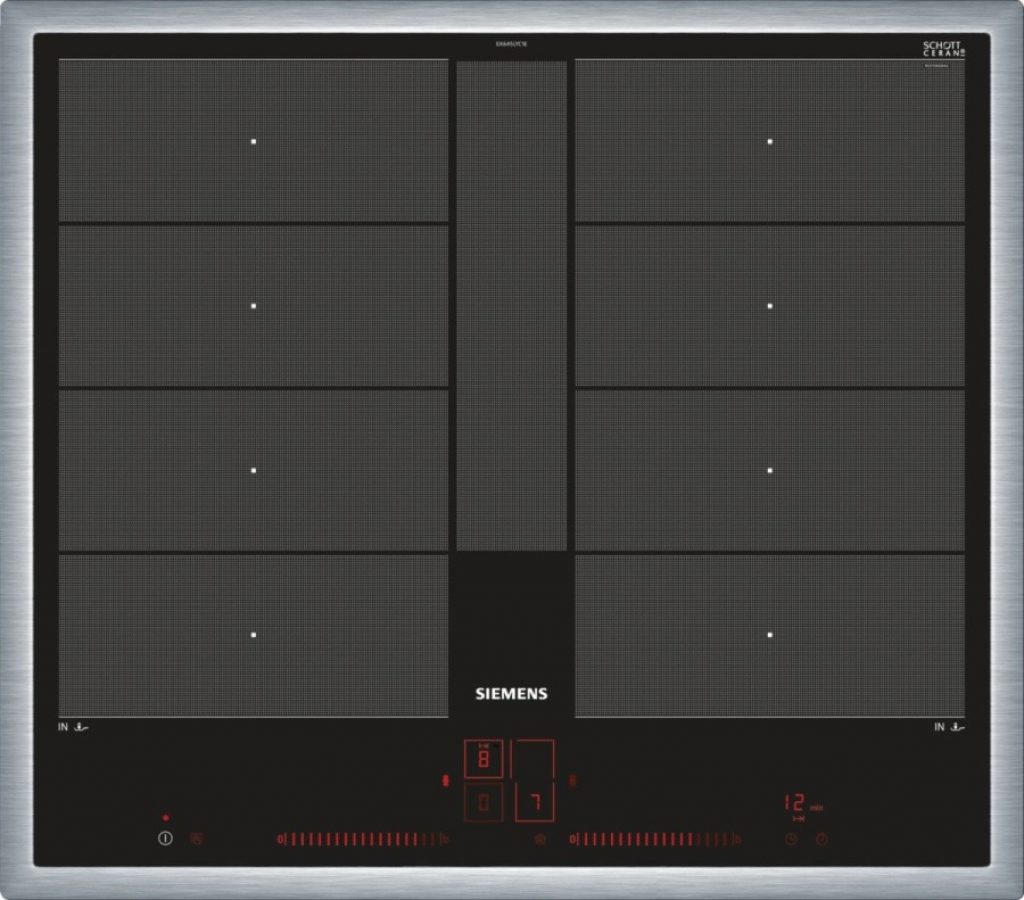
Task: Select the front-left zone showing 0
Action: [x=484, y=802]
